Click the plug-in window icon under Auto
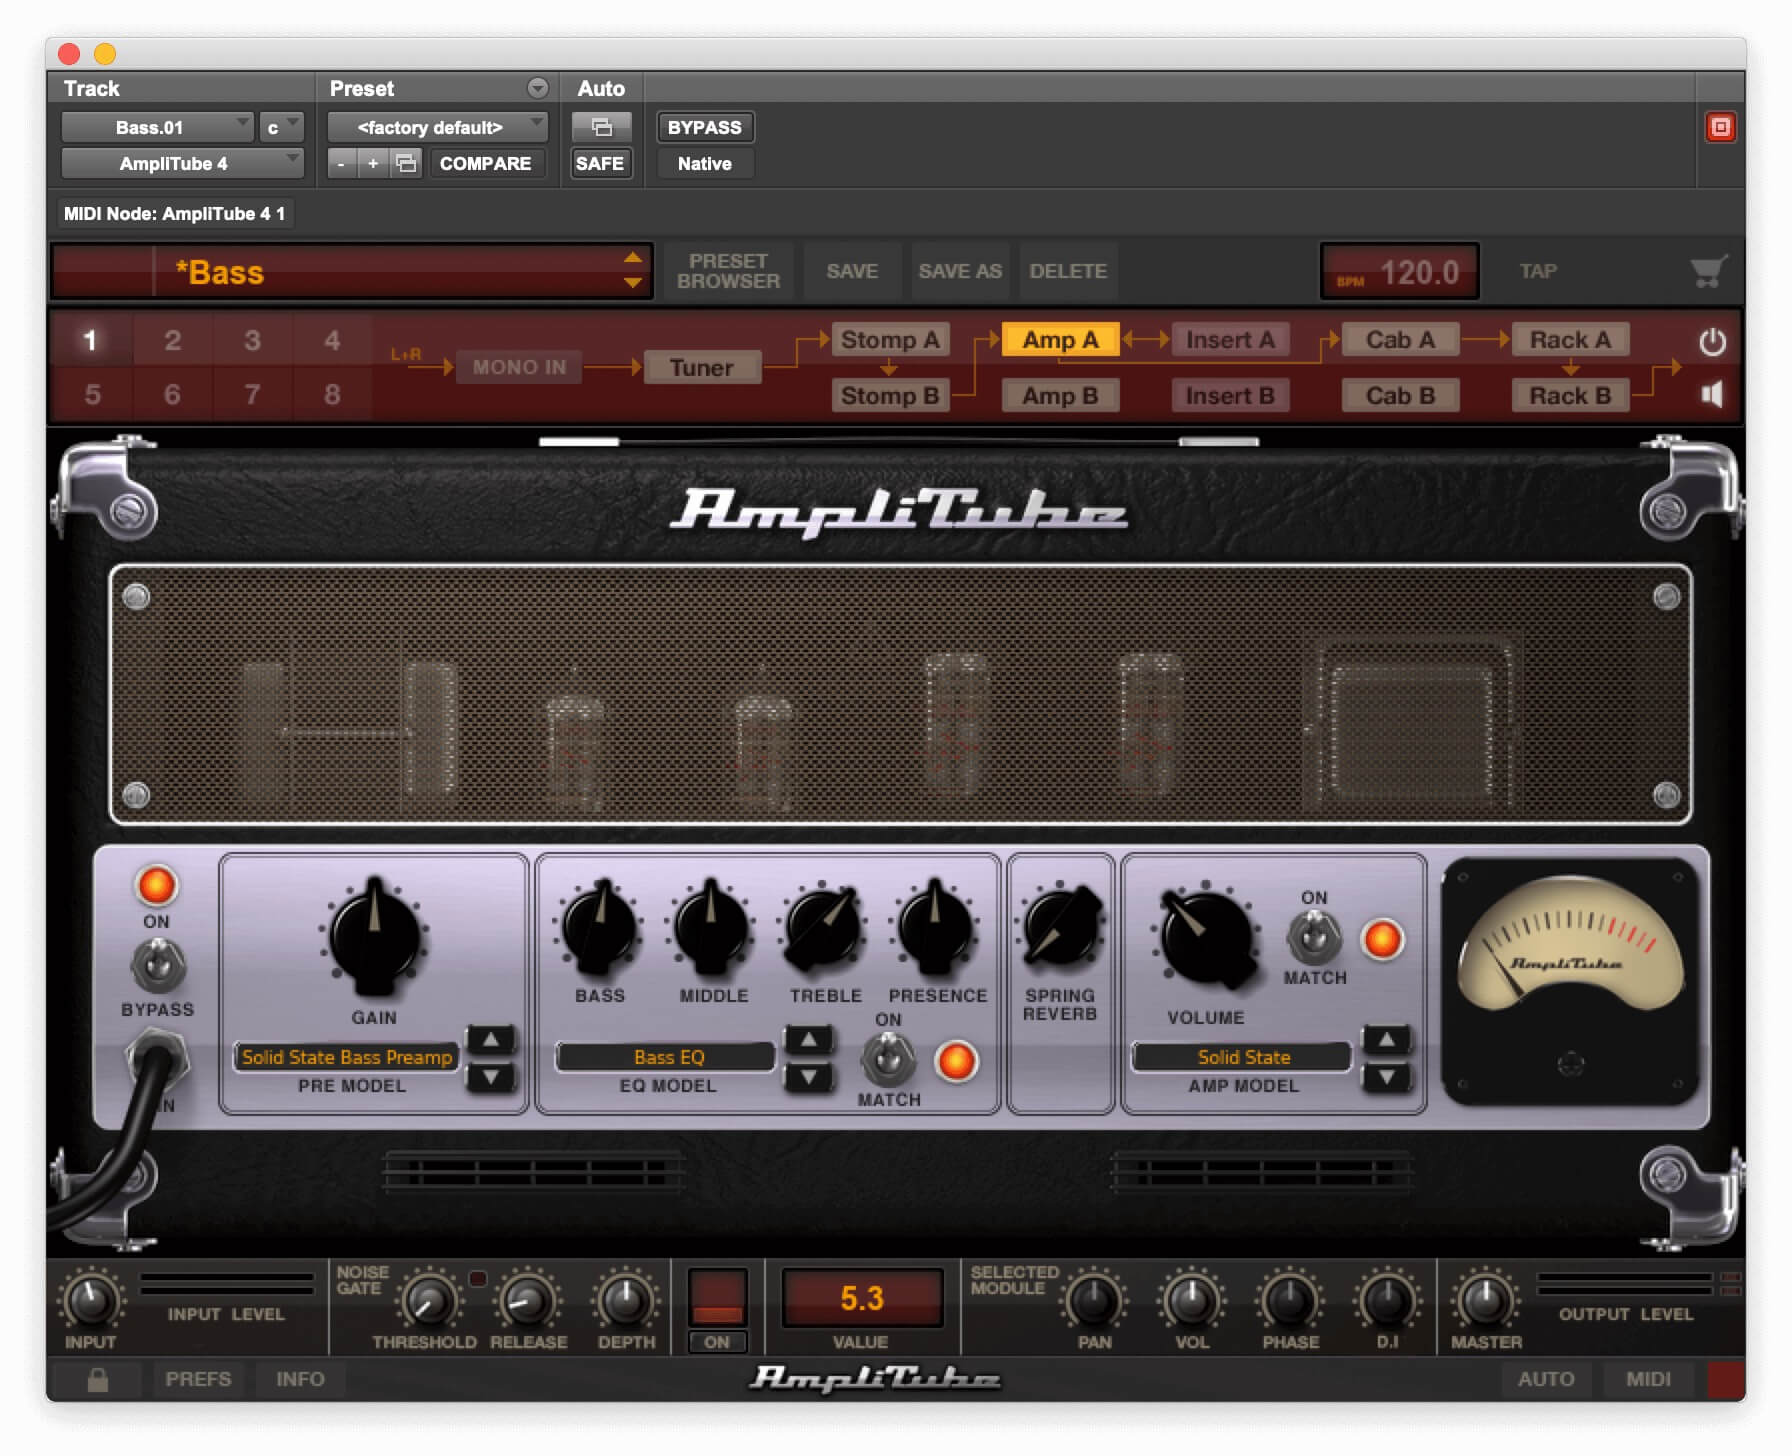 click(x=601, y=127)
